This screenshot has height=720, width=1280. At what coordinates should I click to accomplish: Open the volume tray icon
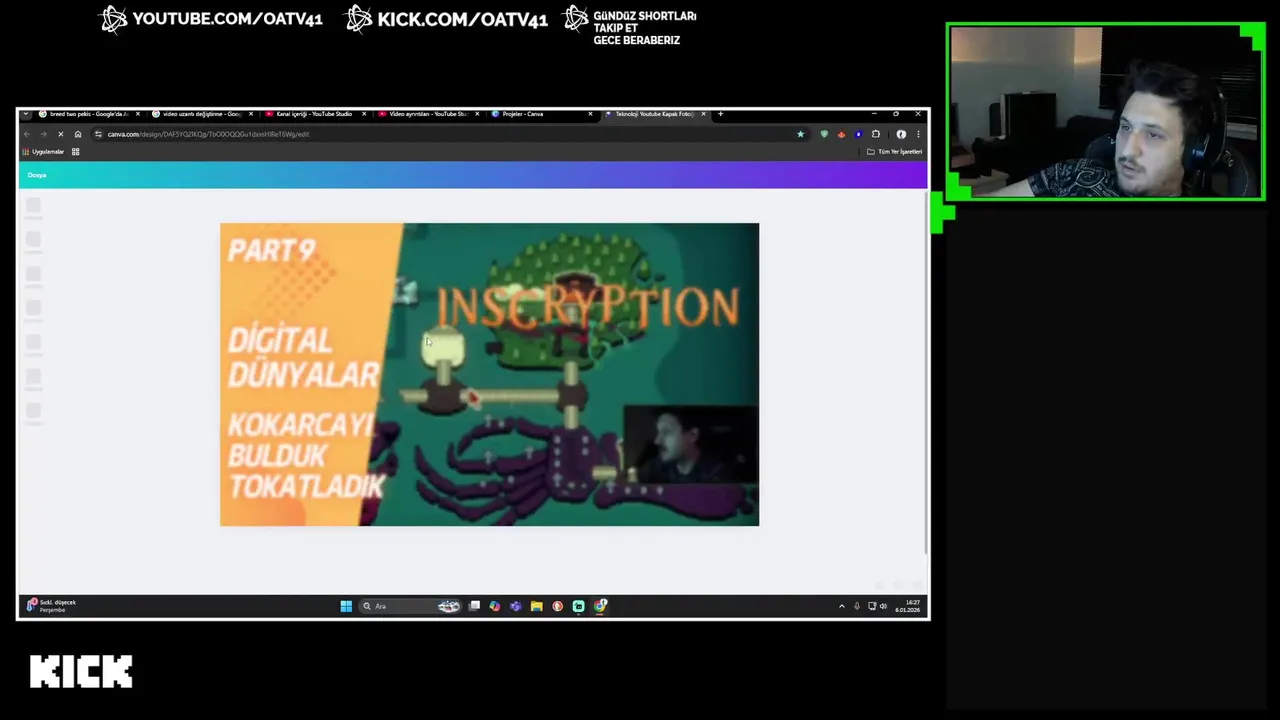point(883,606)
